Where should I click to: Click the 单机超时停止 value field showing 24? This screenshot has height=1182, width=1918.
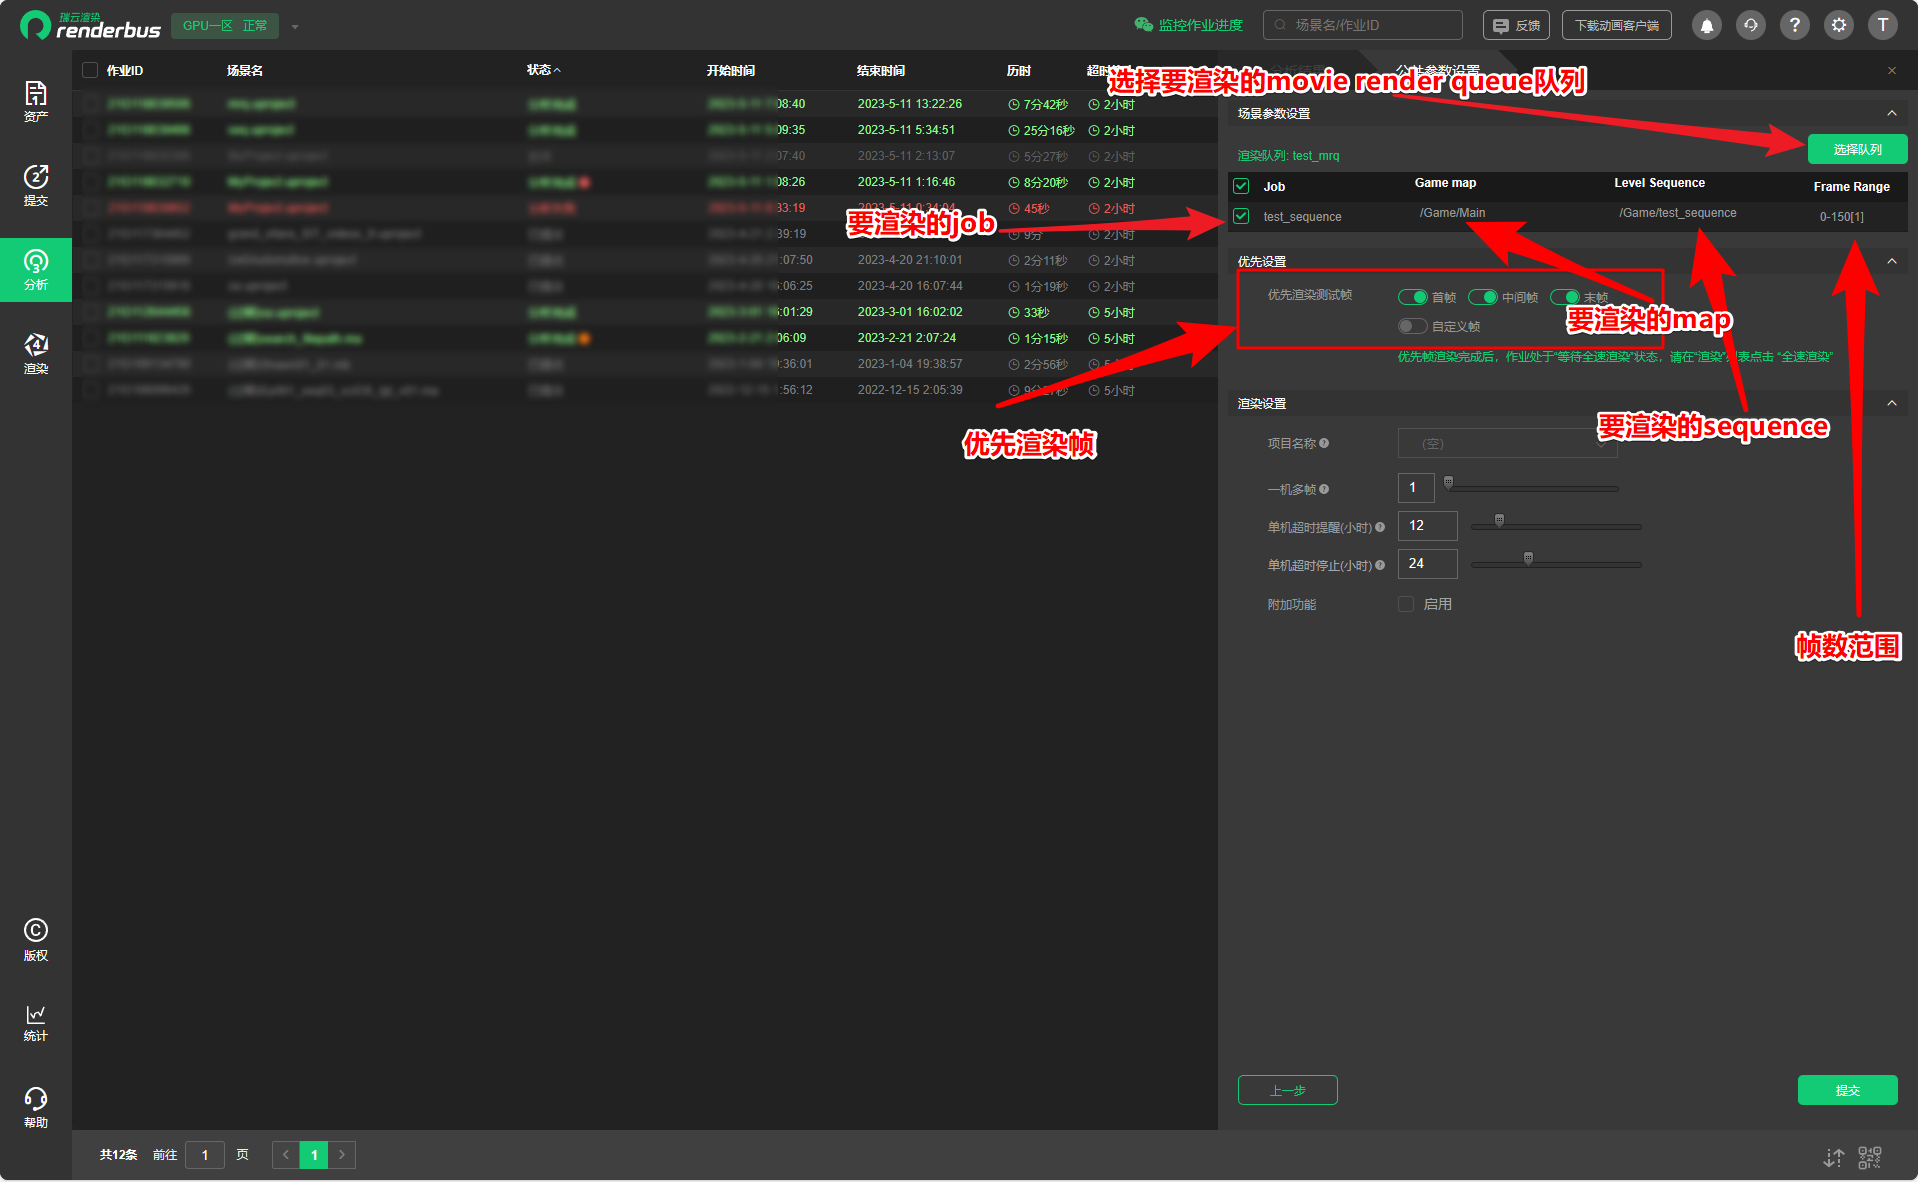pyautogui.click(x=1427, y=564)
